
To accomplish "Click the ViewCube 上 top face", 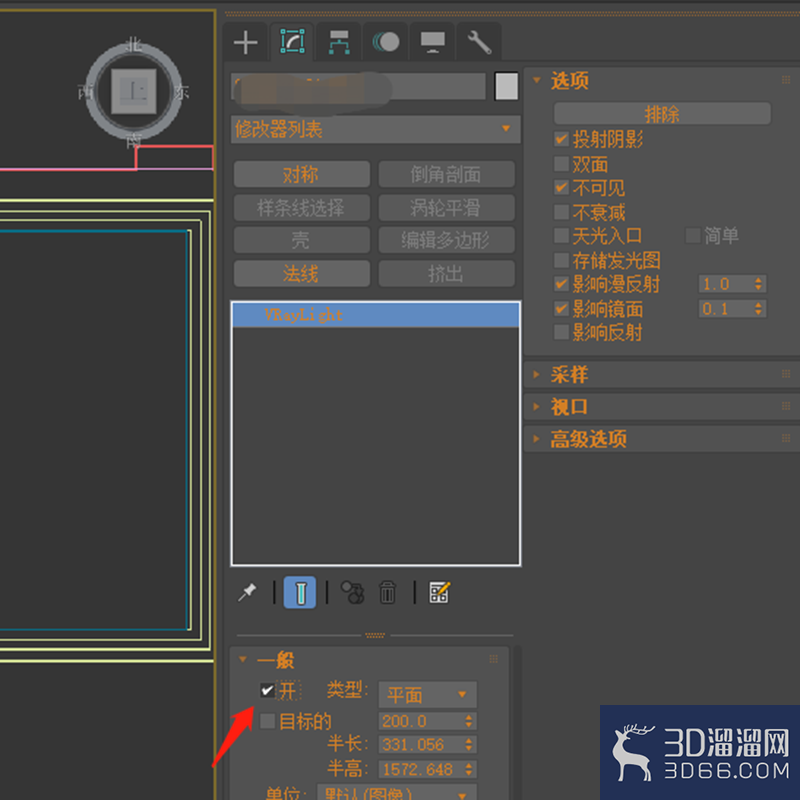I will [x=134, y=92].
